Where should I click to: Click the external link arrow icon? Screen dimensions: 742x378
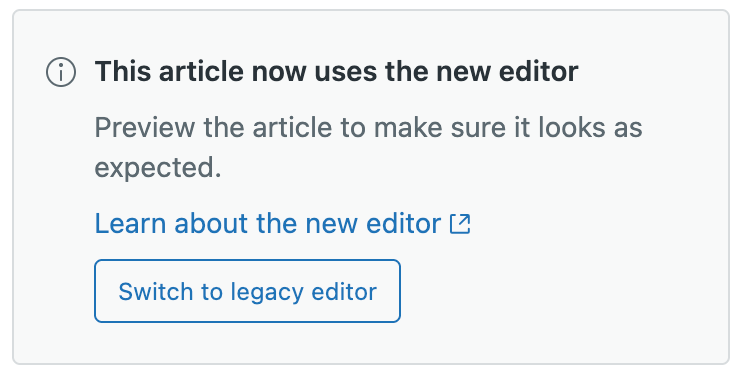click(x=460, y=224)
